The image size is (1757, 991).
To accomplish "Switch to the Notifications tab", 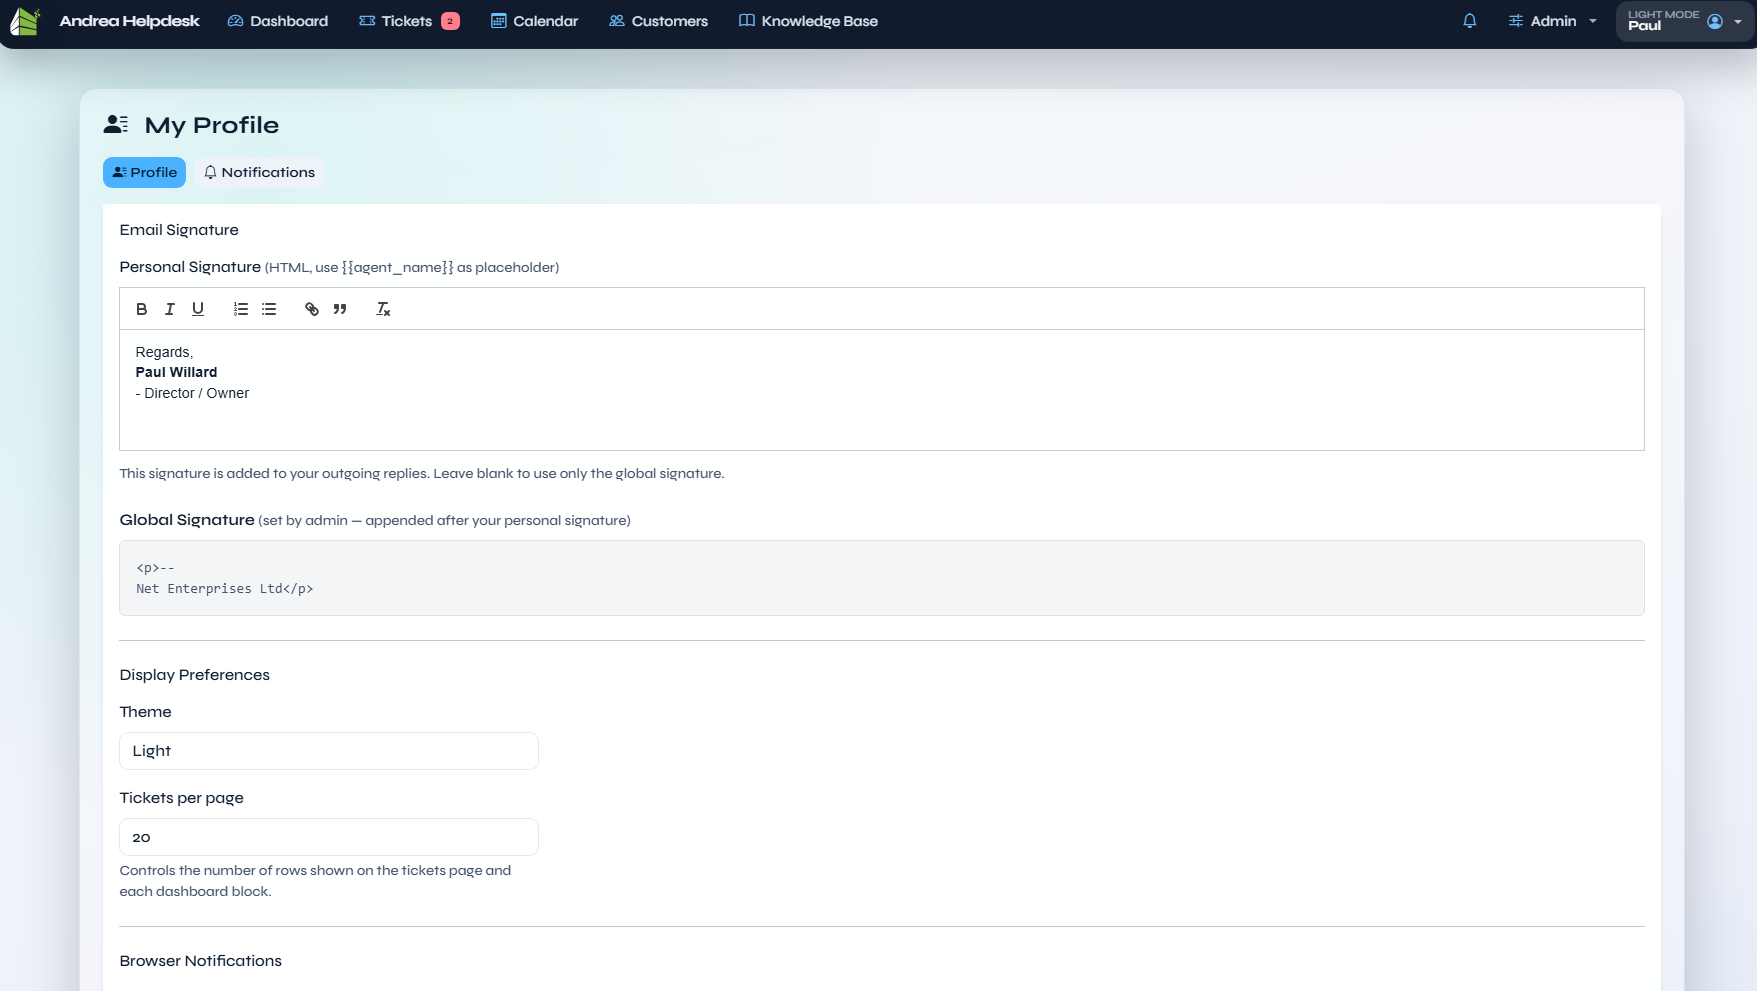I will point(259,172).
